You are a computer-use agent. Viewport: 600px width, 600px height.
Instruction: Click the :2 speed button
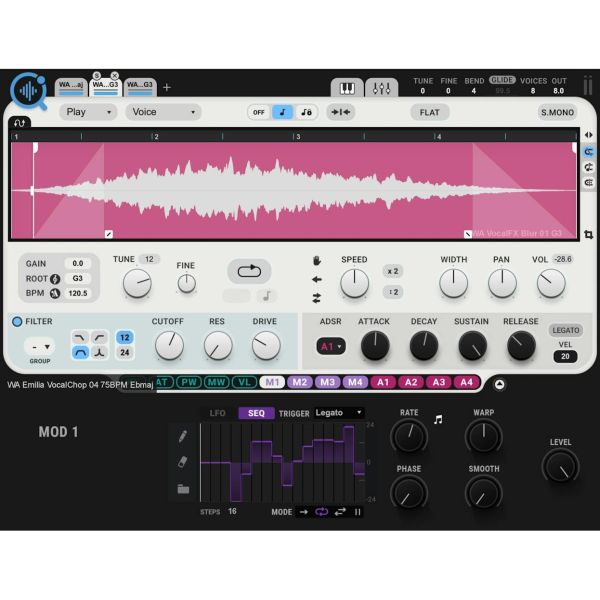click(393, 292)
